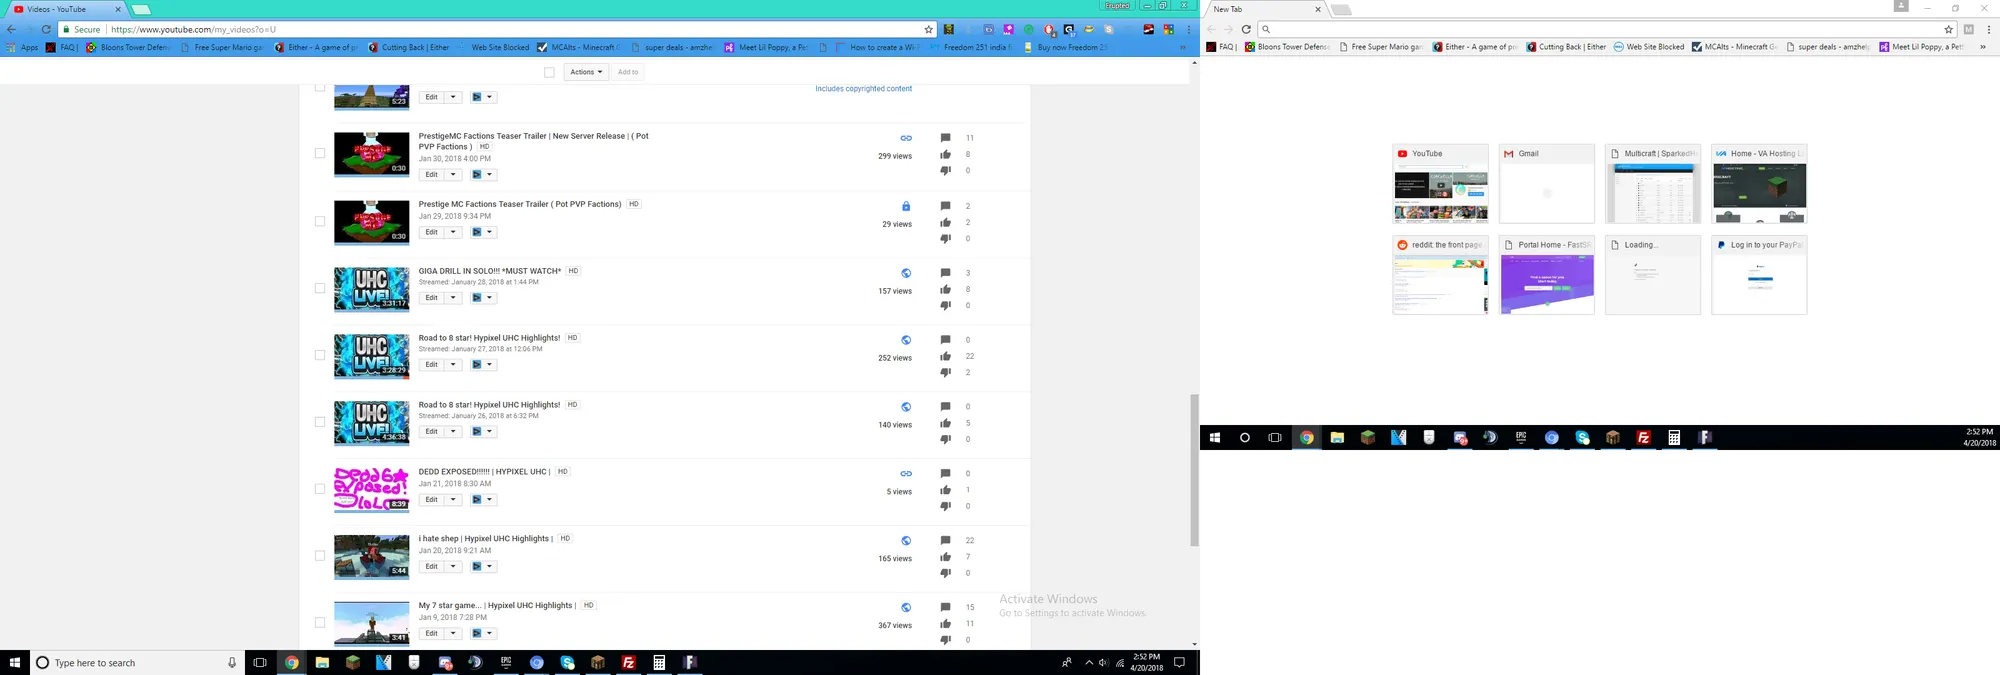This screenshot has width=2000, height=675.
Task: Click the private lock icon on the 29-view Prestige MC trailer
Action: click(905, 206)
